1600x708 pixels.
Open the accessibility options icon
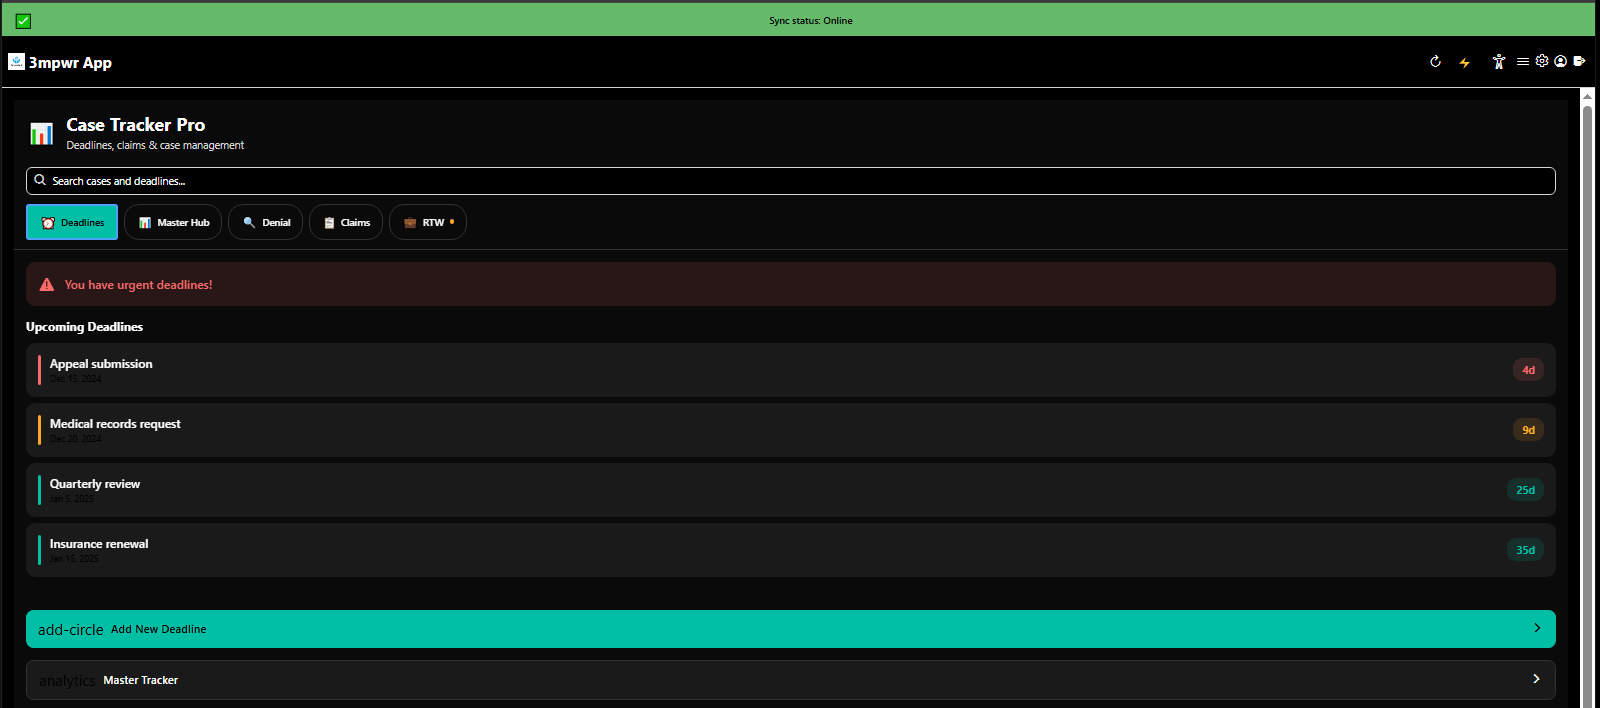1498,62
